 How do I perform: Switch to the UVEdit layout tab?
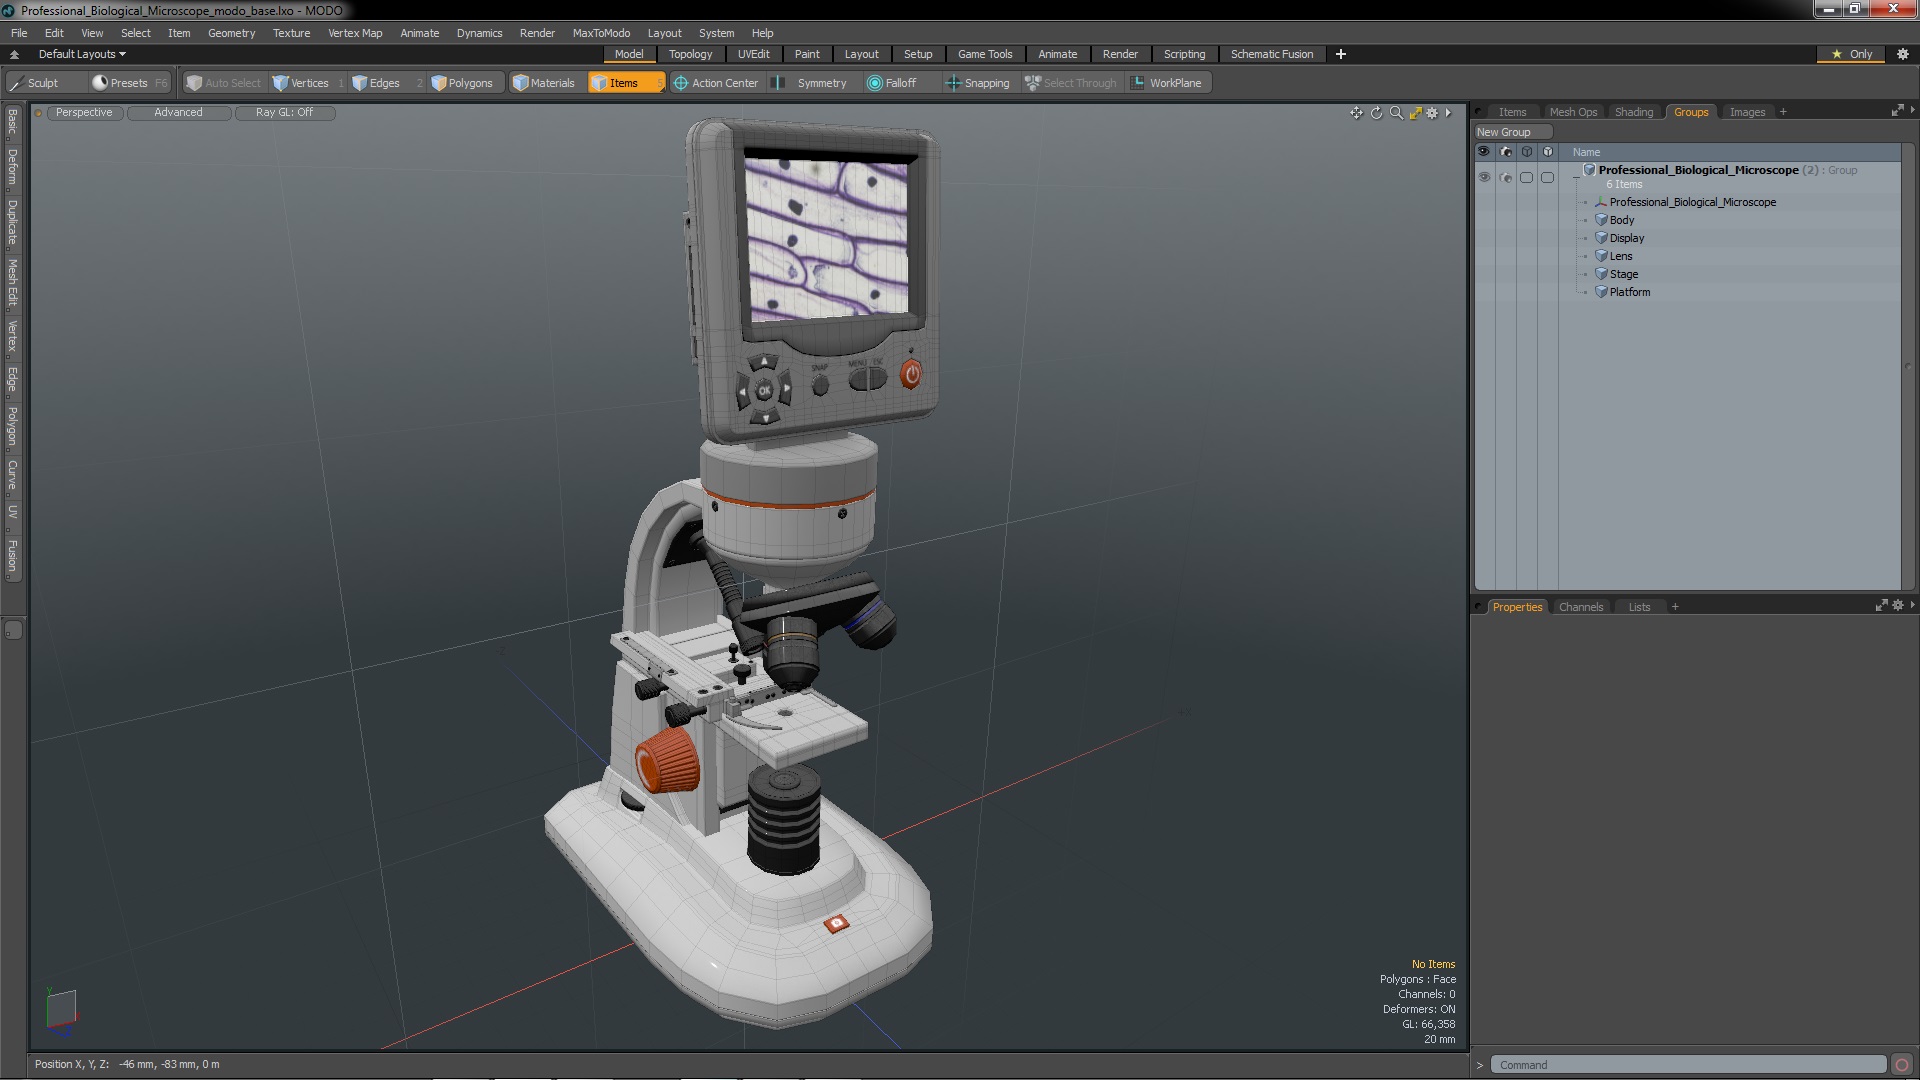(753, 54)
